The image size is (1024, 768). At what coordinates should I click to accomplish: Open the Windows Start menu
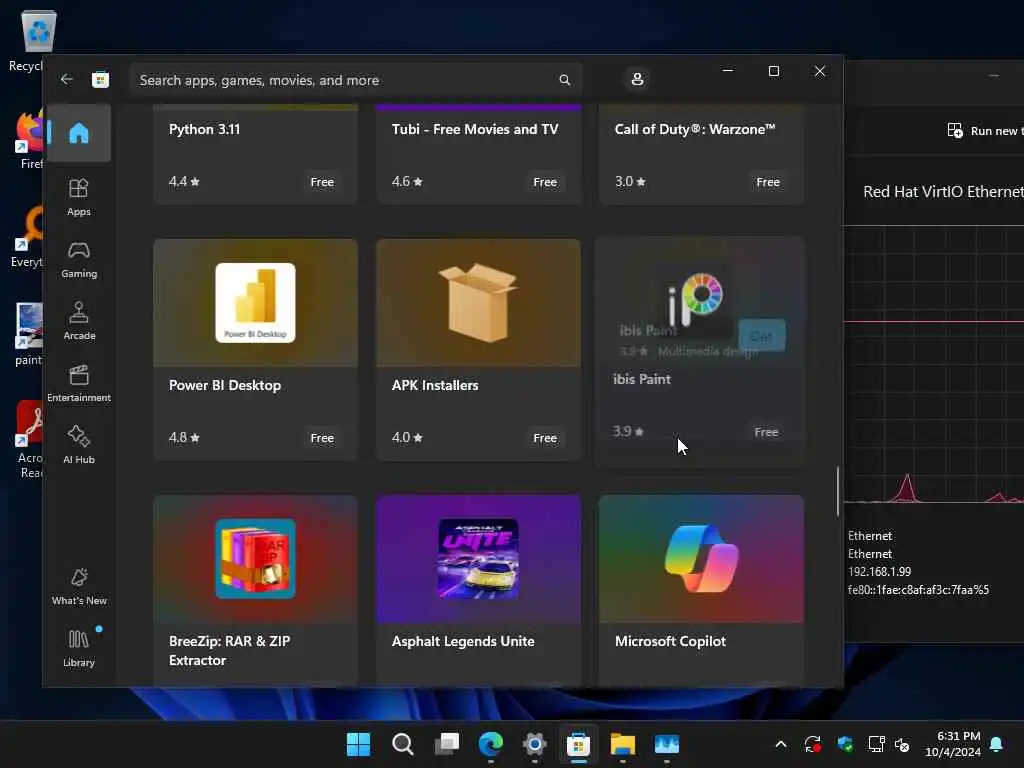tap(358, 744)
